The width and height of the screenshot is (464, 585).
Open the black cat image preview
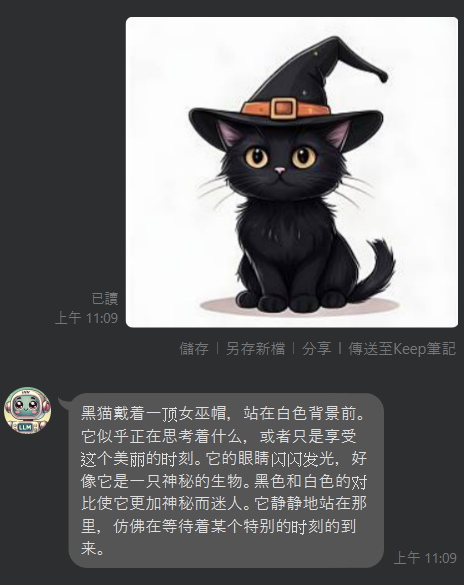(292, 172)
